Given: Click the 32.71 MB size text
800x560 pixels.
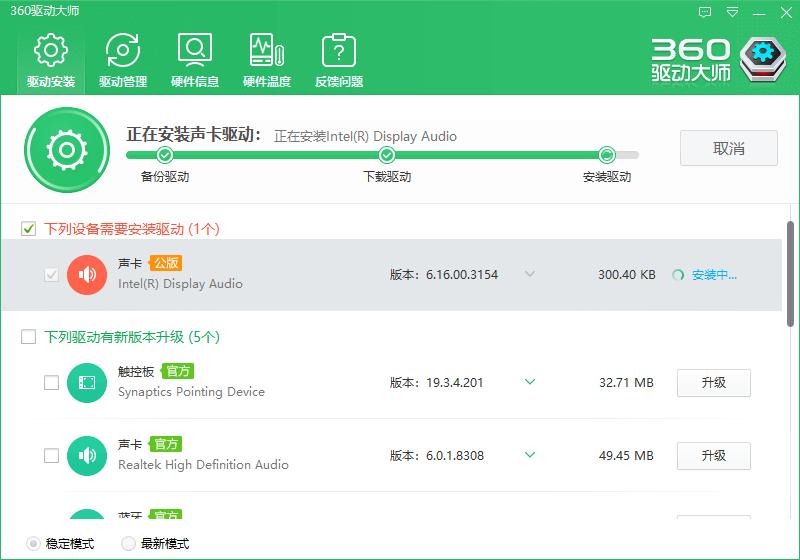Looking at the screenshot, I should [x=626, y=383].
